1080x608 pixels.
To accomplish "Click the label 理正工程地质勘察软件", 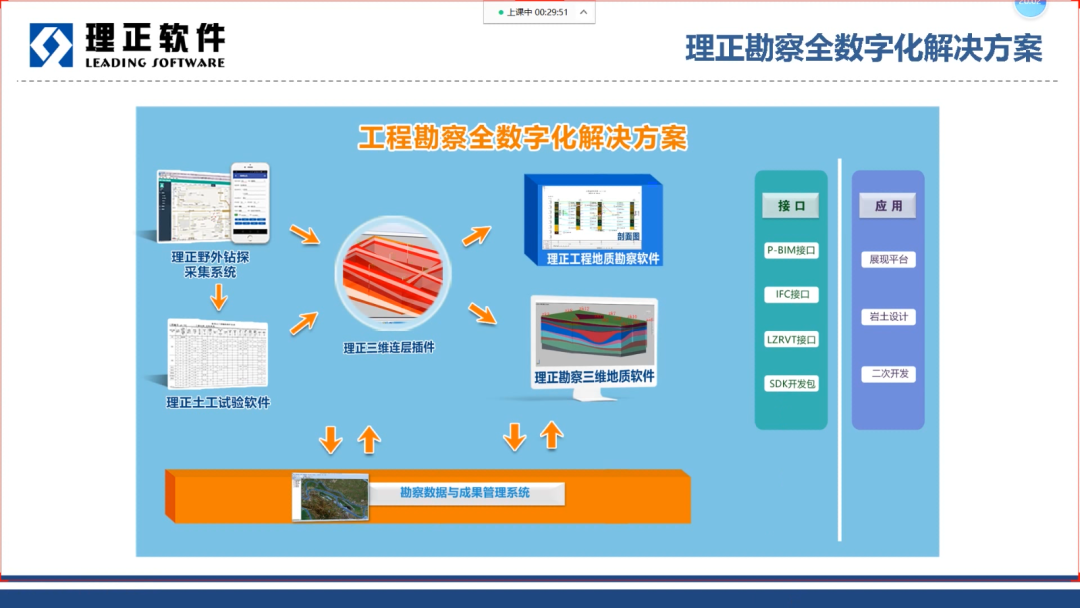I will 603,259.
